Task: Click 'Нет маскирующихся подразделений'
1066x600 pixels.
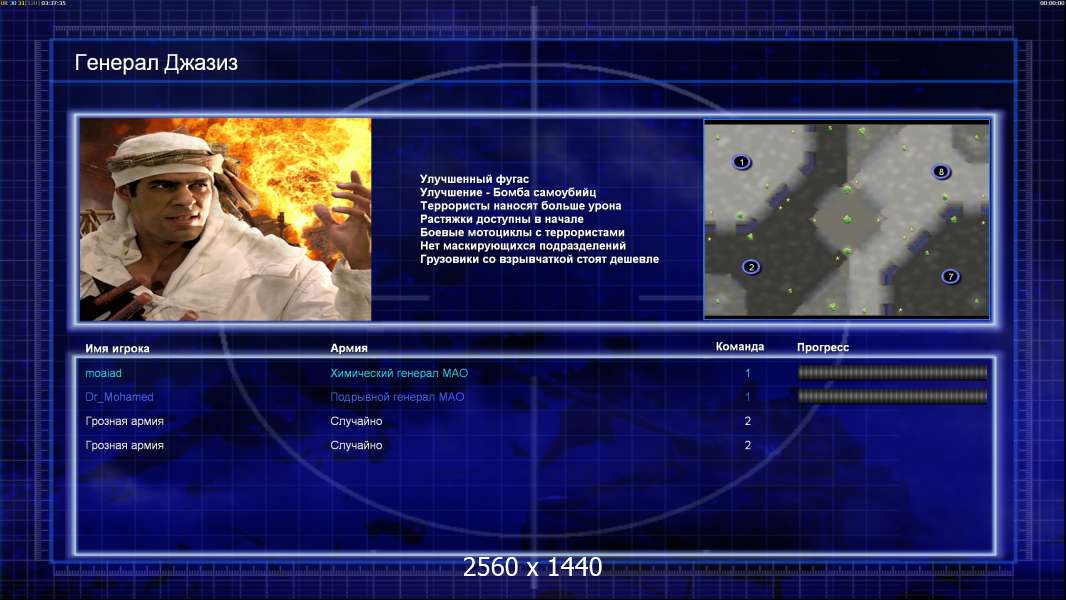Action: click(x=523, y=245)
